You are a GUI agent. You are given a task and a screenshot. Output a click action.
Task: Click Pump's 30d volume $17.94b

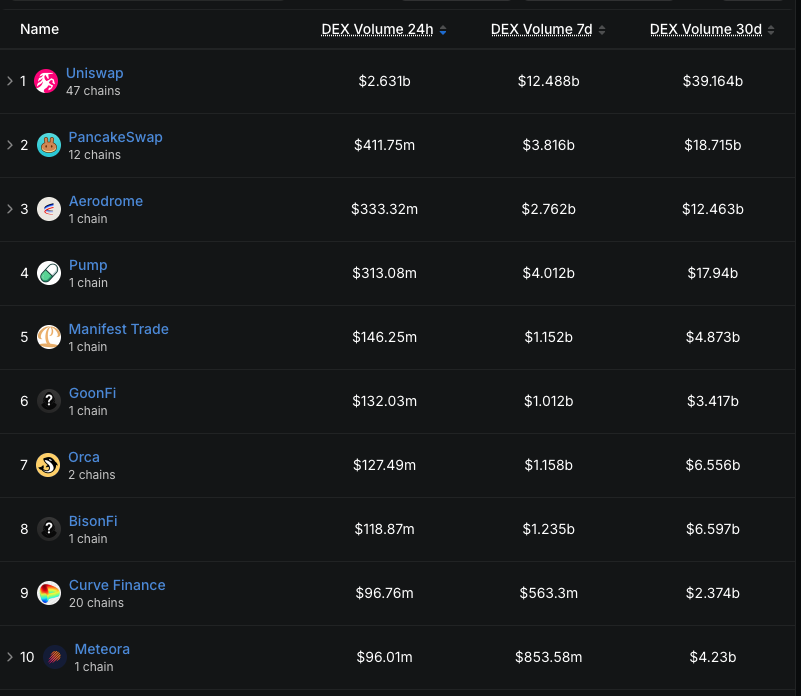coord(713,273)
